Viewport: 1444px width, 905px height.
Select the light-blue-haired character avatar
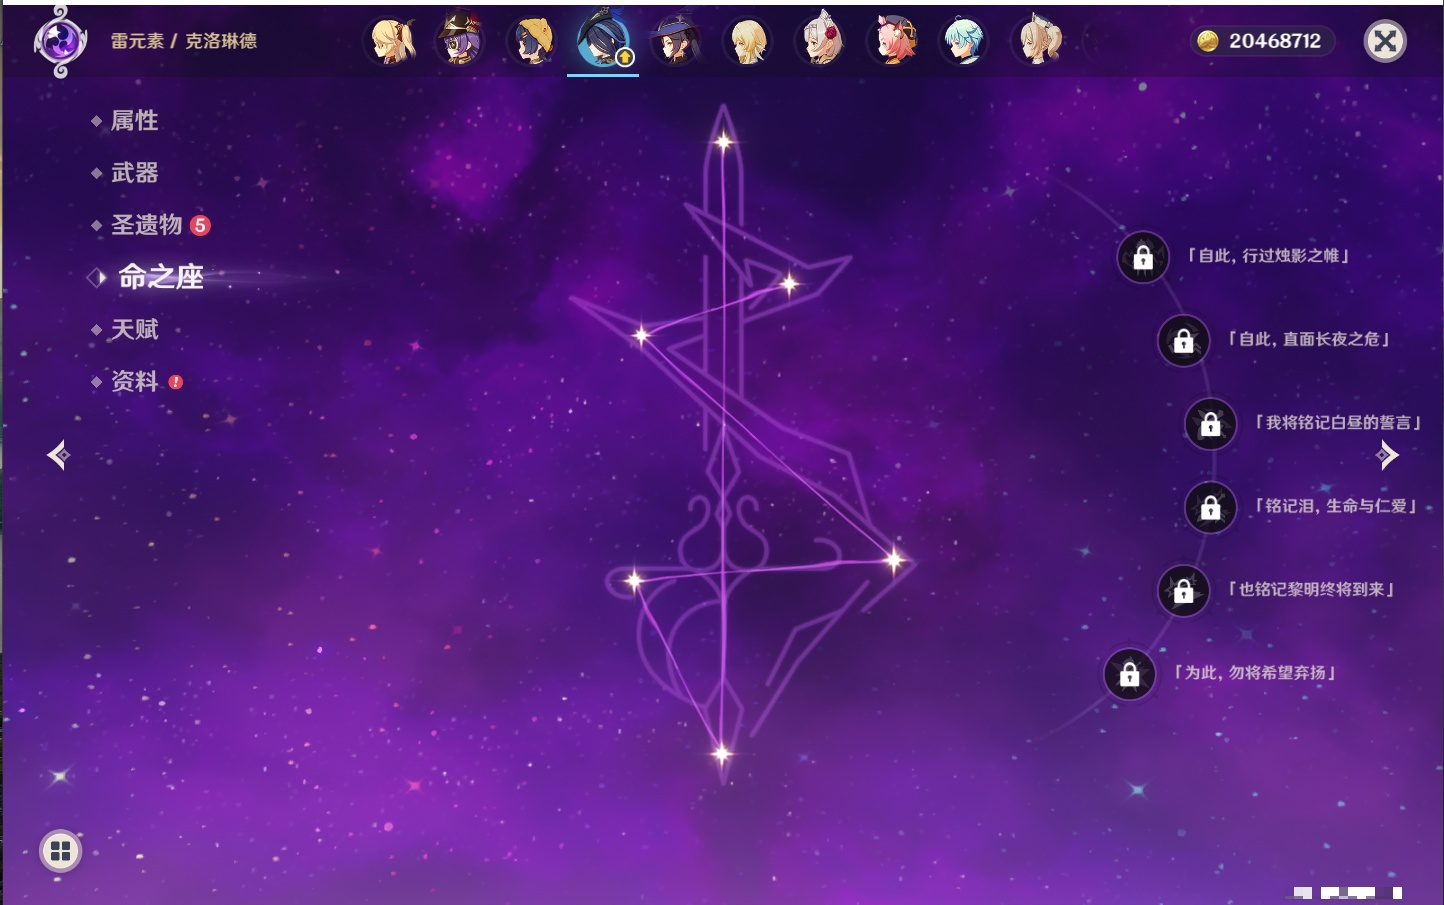(x=964, y=41)
